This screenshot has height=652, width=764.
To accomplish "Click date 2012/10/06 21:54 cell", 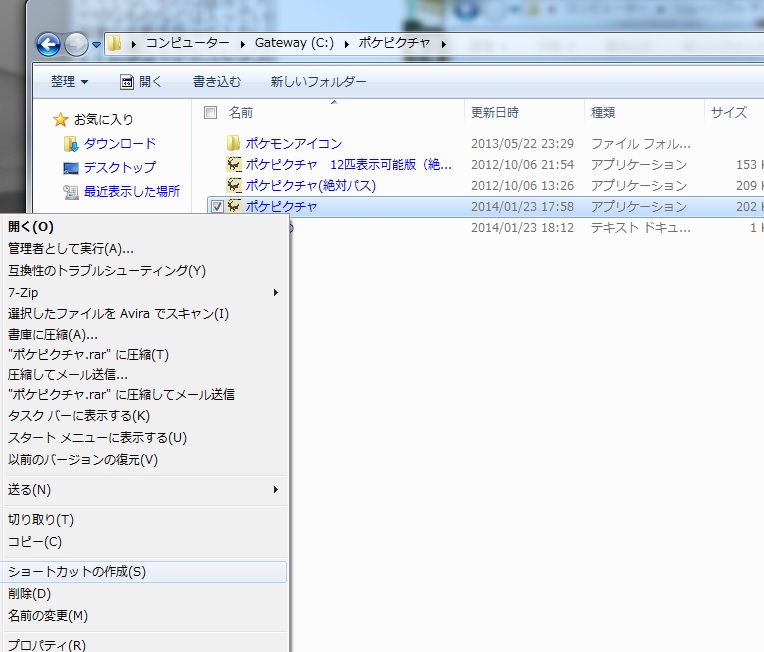I will 522,165.
